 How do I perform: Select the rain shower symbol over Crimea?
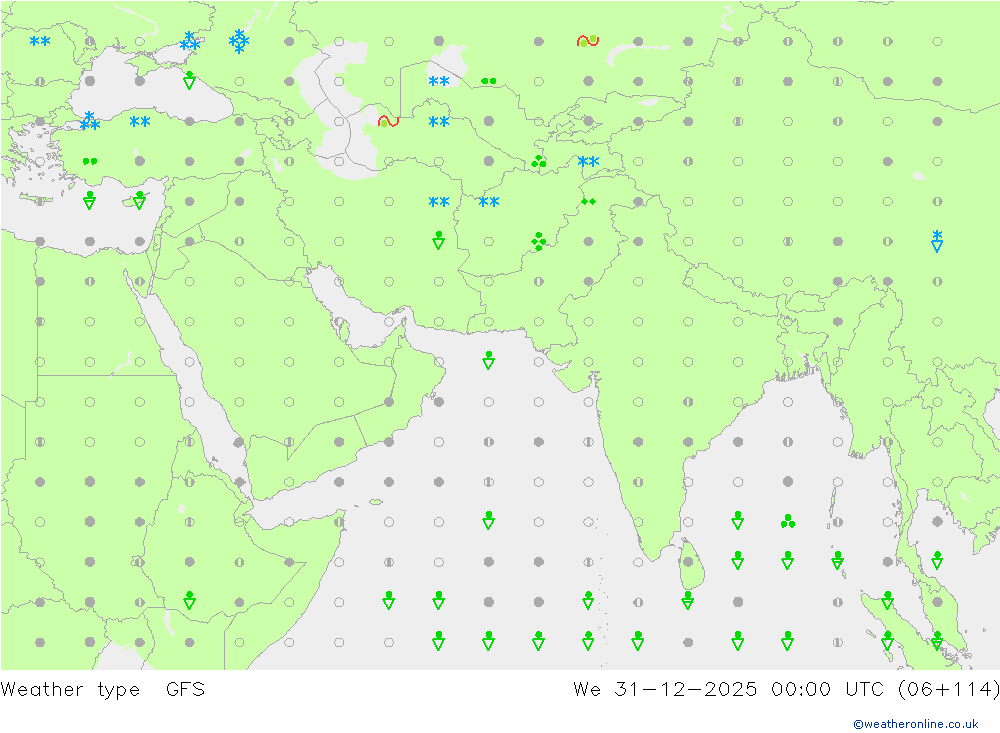click(189, 80)
